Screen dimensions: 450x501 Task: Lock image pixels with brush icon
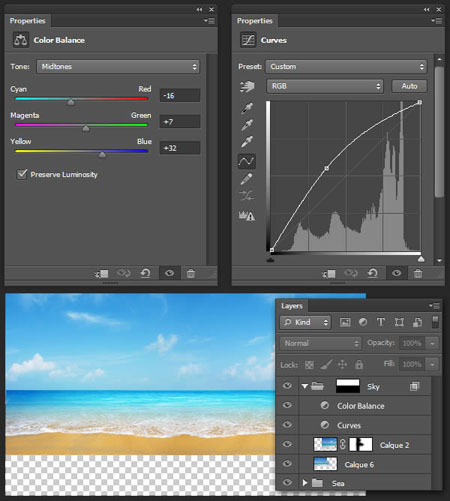(x=326, y=364)
